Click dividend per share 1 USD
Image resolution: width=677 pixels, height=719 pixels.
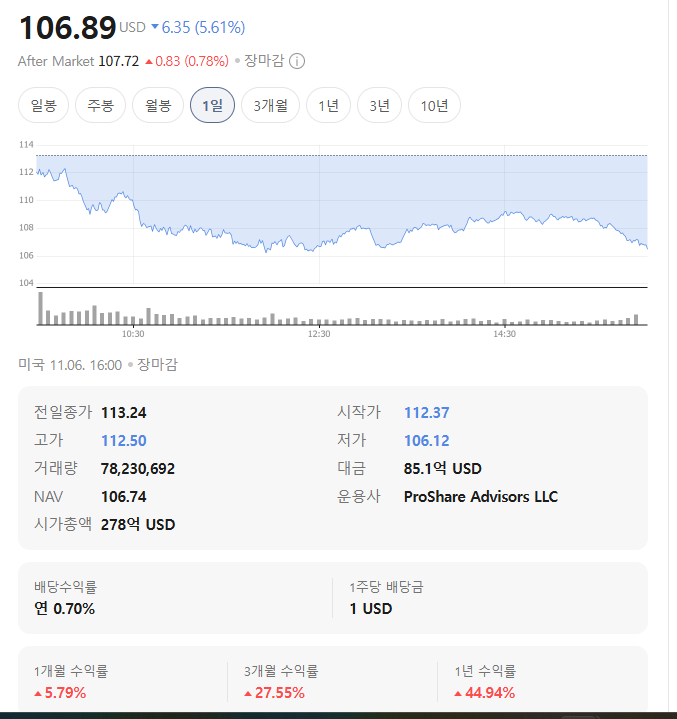(371, 608)
